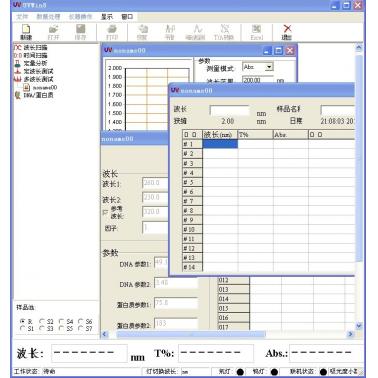Click the curve-shaped toolbar icon left of T/A

click(196, 32)
